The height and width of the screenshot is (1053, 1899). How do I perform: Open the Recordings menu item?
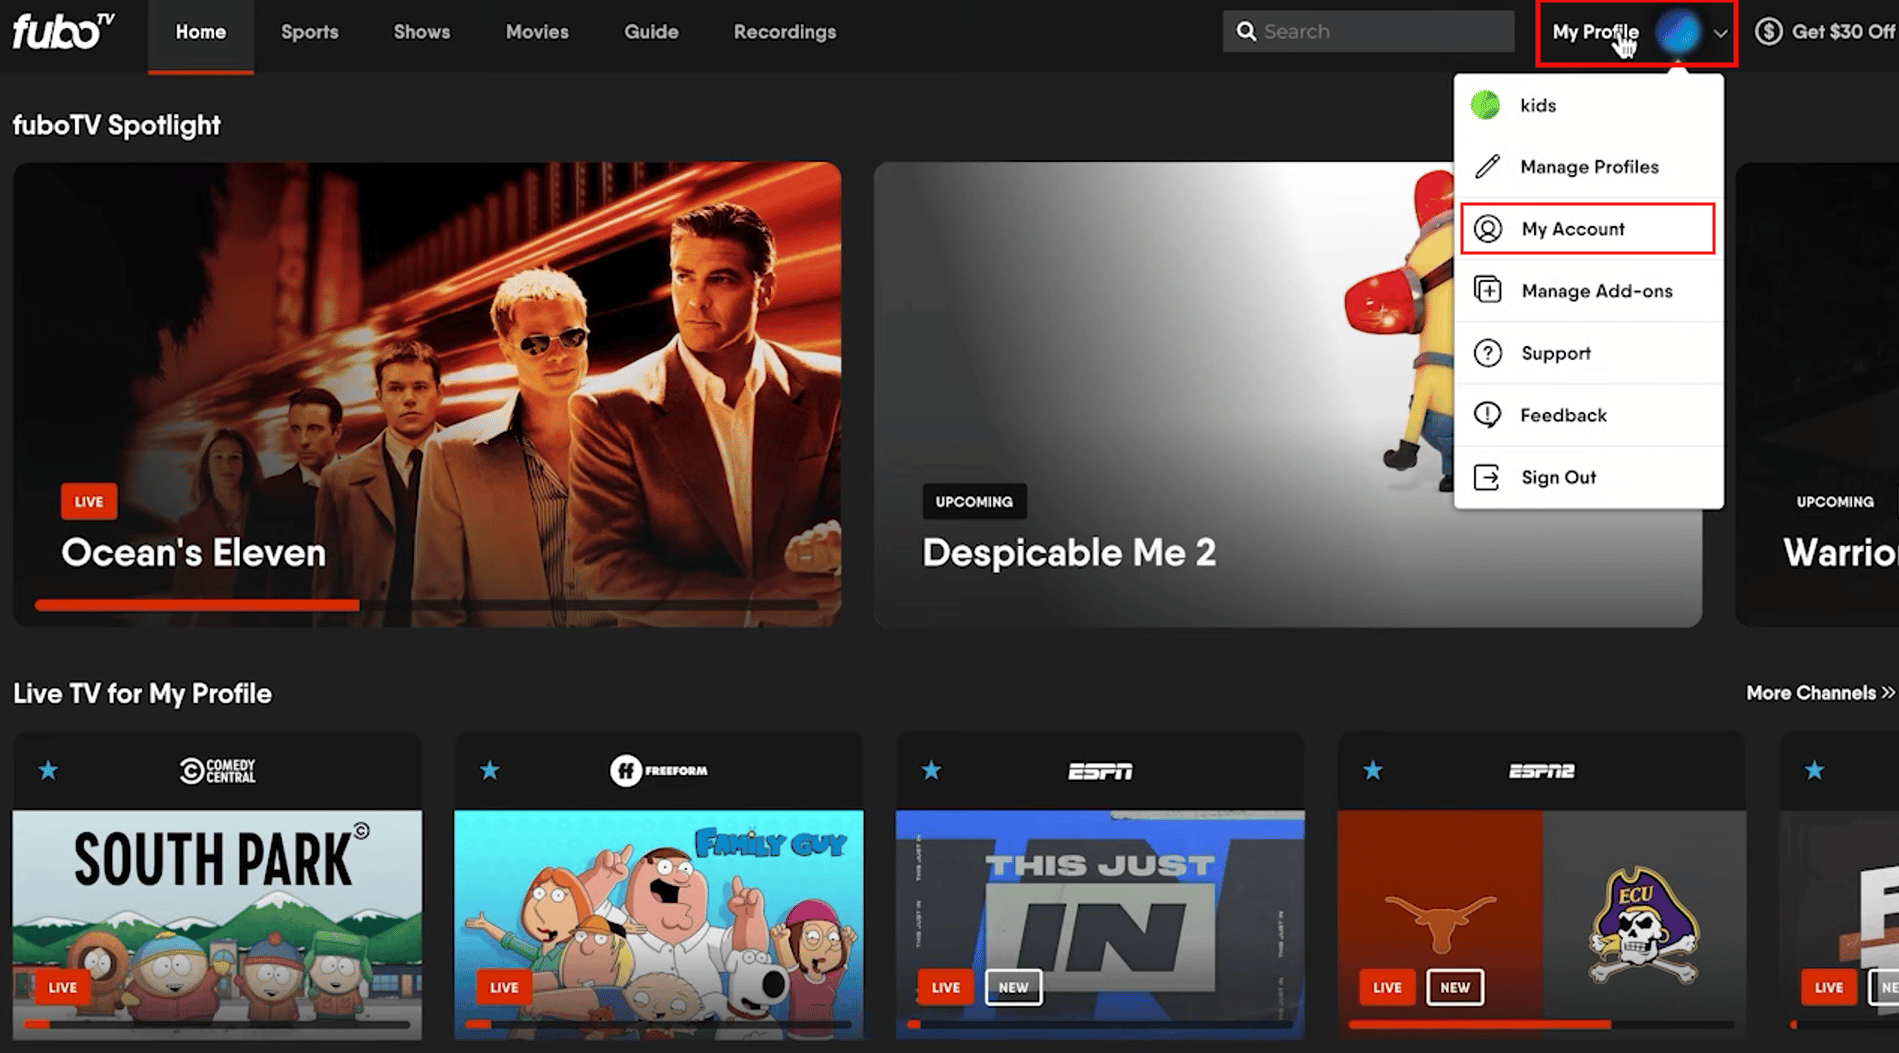point(784,31)
